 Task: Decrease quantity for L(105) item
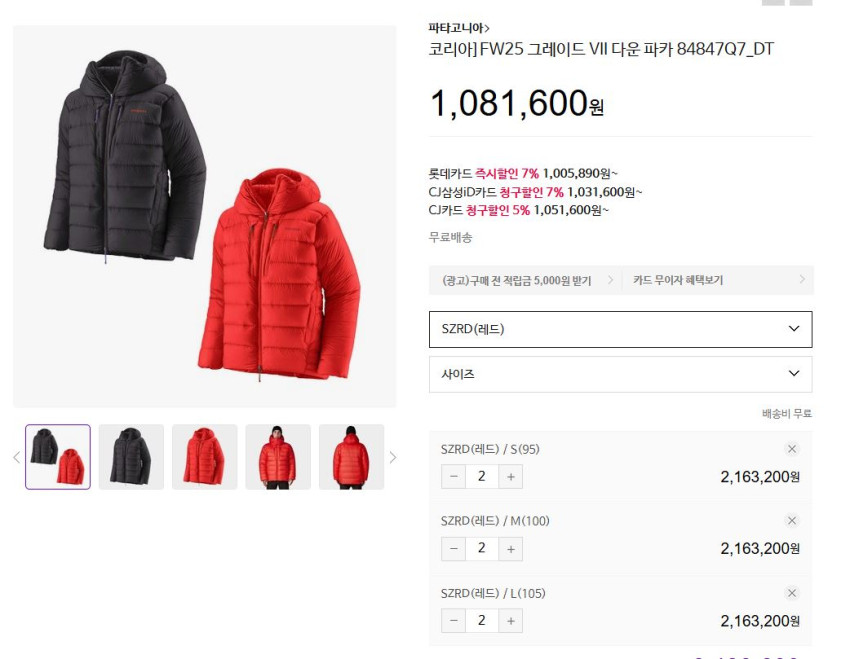pos(454,621)
